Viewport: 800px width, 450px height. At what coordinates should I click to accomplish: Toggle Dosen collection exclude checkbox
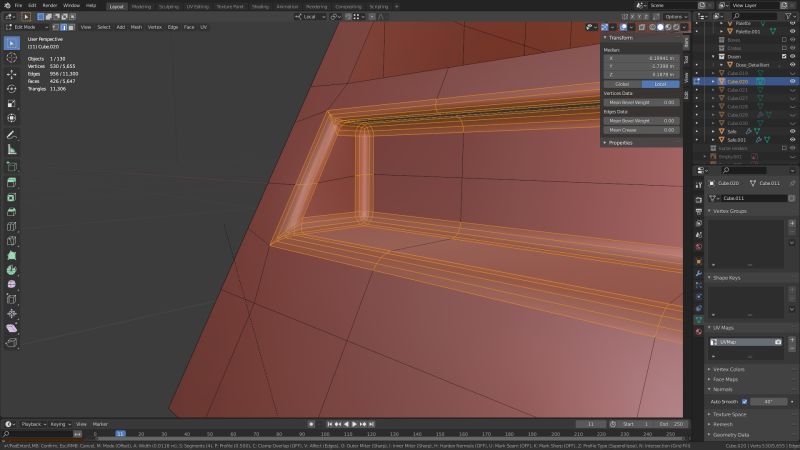click(784, 57)
